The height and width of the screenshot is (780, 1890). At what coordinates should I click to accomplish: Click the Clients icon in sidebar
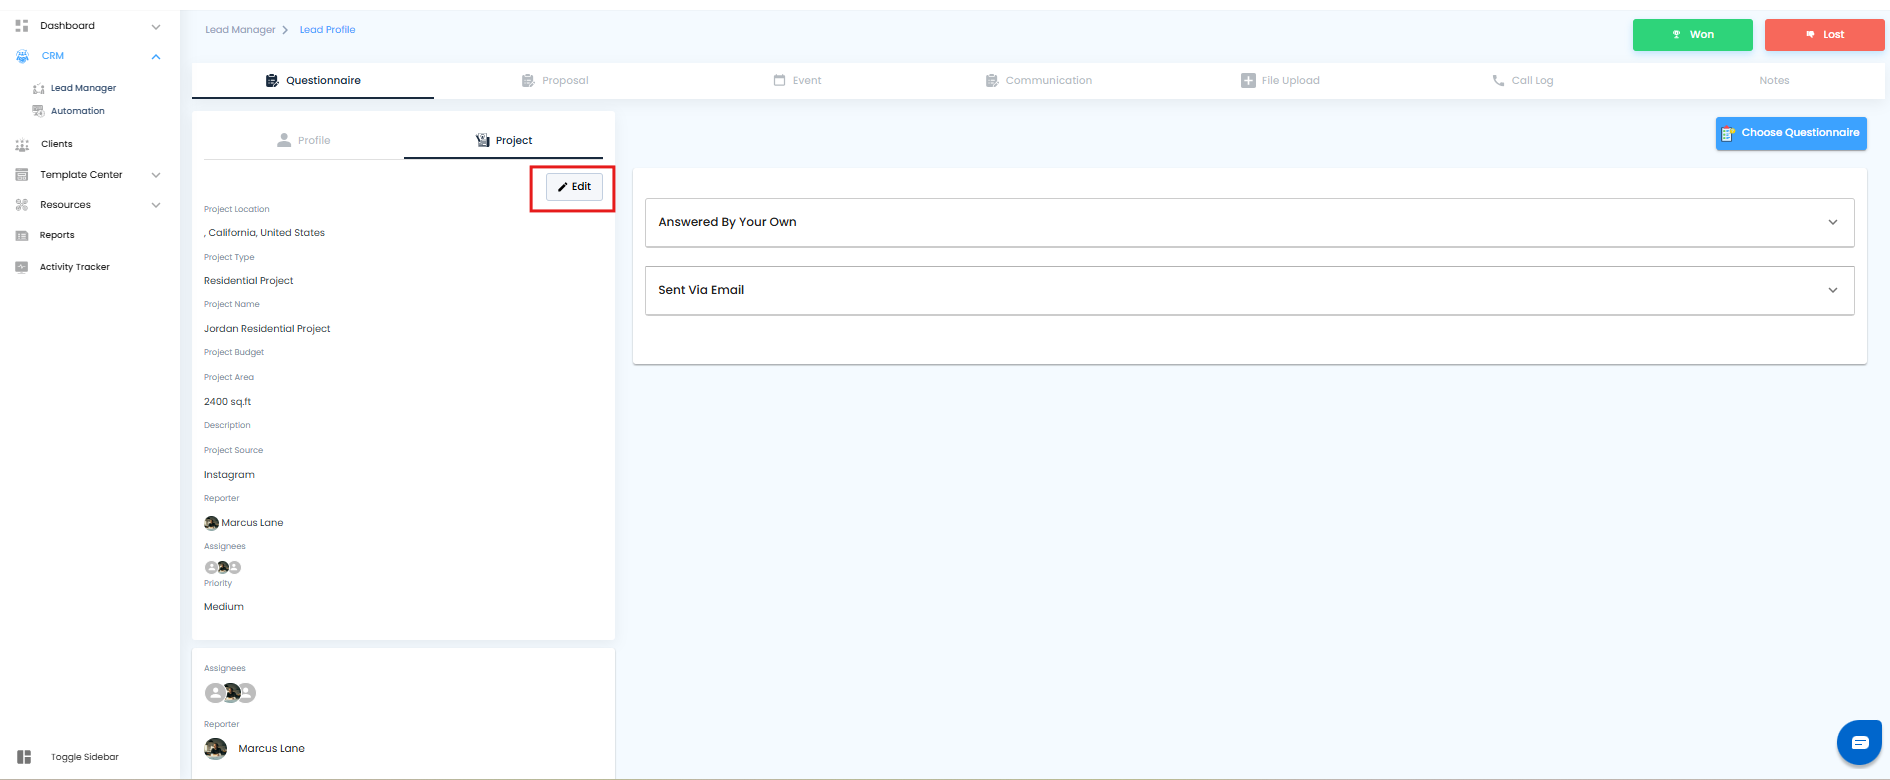pyautogui.click(x=22, y=144)
